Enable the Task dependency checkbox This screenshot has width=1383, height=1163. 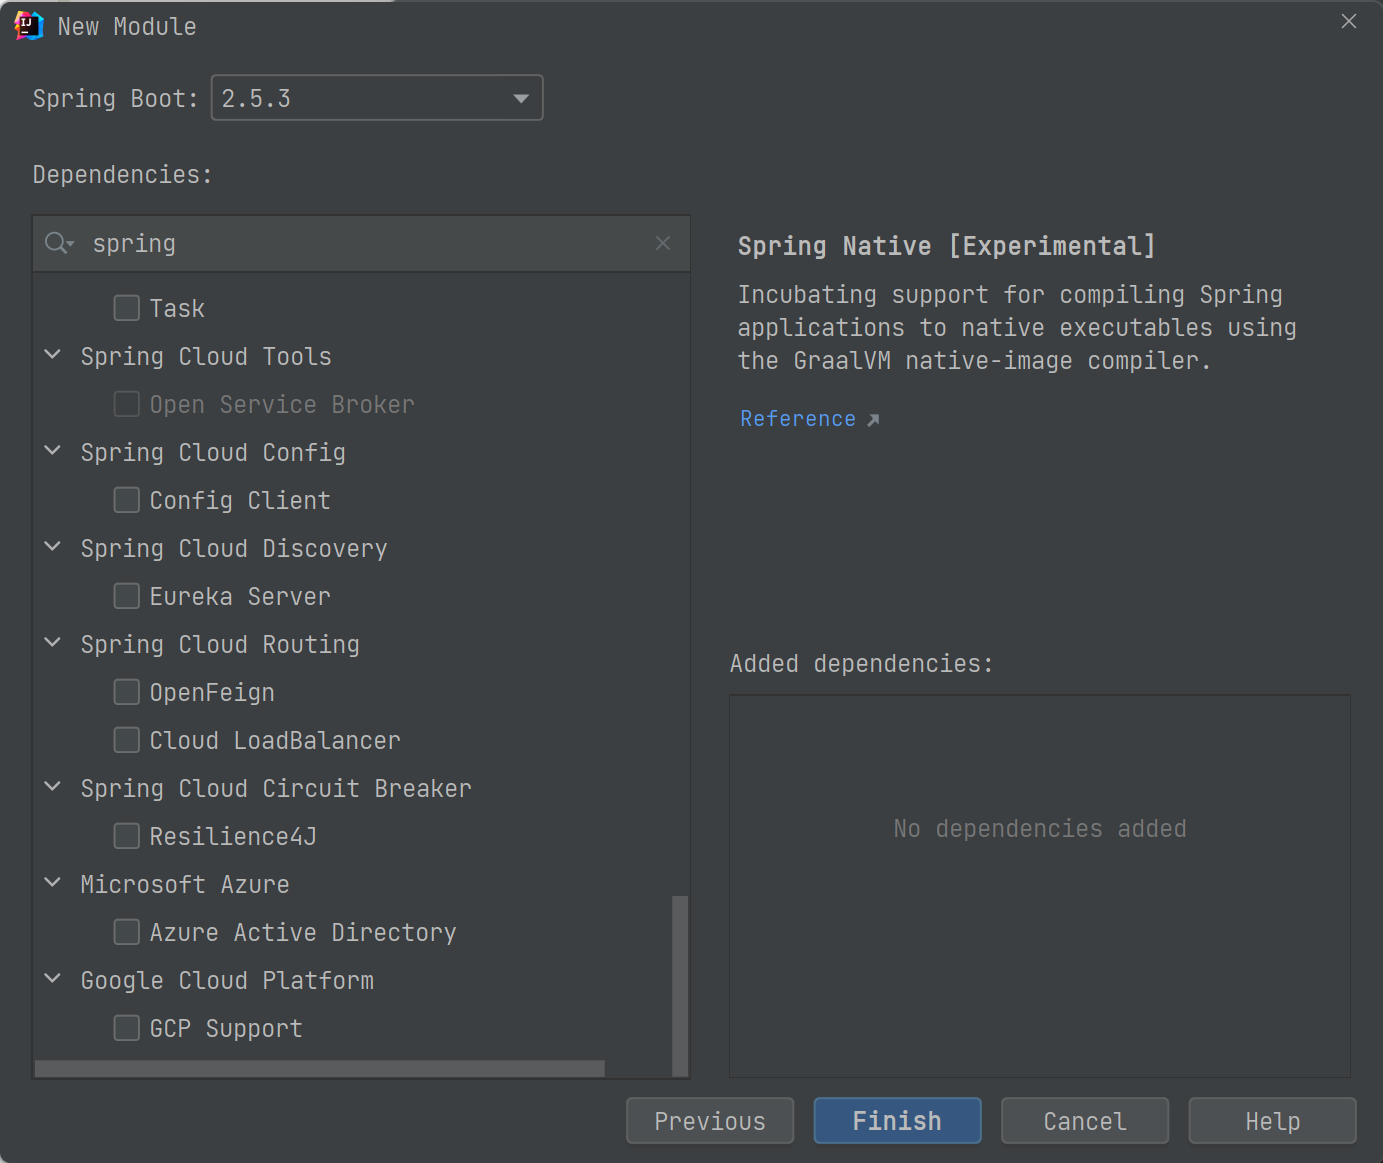(x=127, y=308)
